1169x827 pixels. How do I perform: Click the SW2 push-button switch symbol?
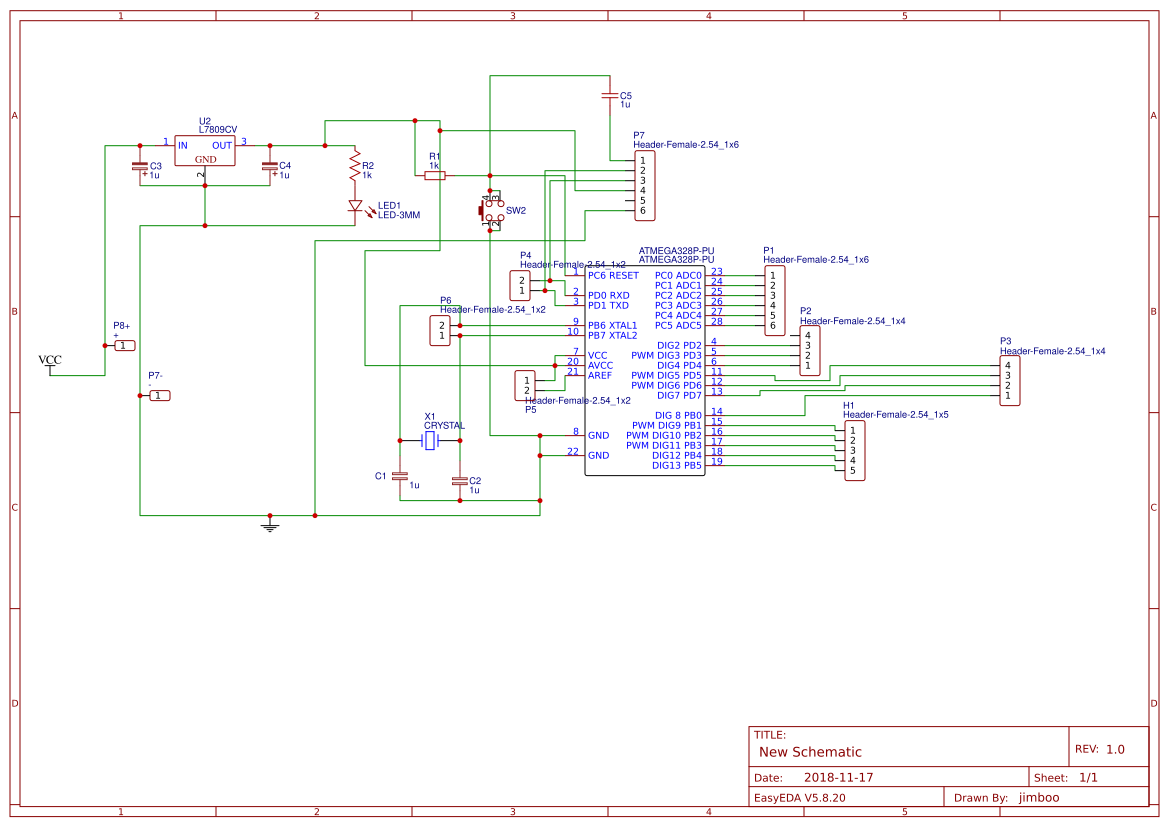(x=491, y=210)
